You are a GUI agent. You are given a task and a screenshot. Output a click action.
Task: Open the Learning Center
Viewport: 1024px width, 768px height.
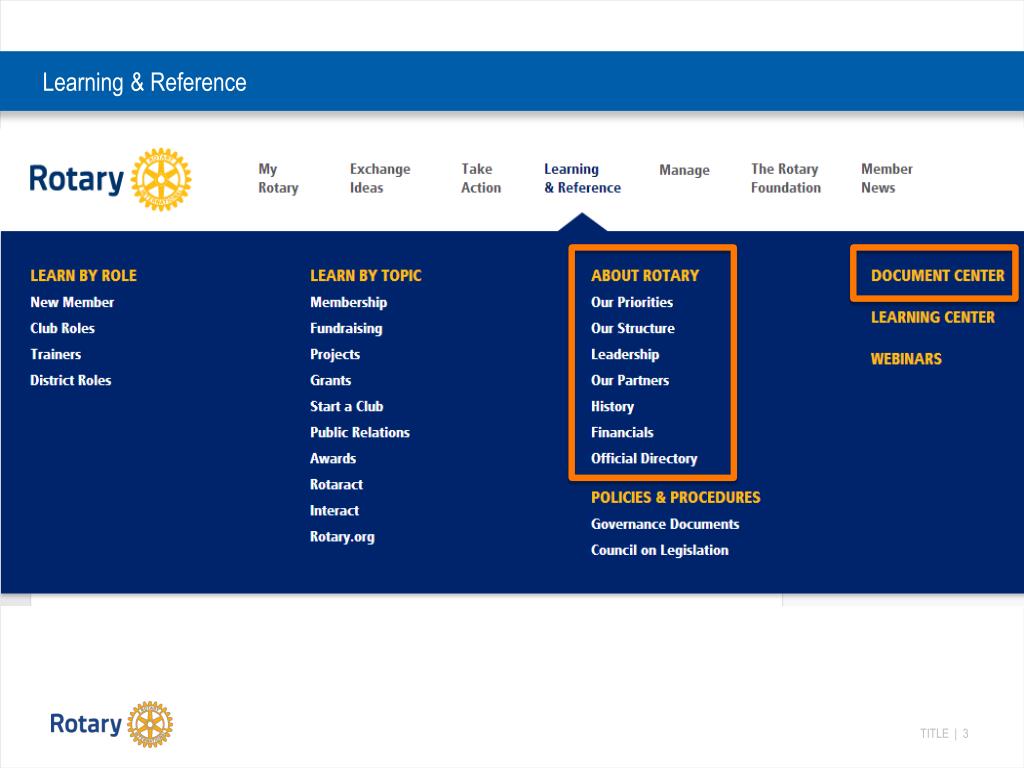click(933, 317)
